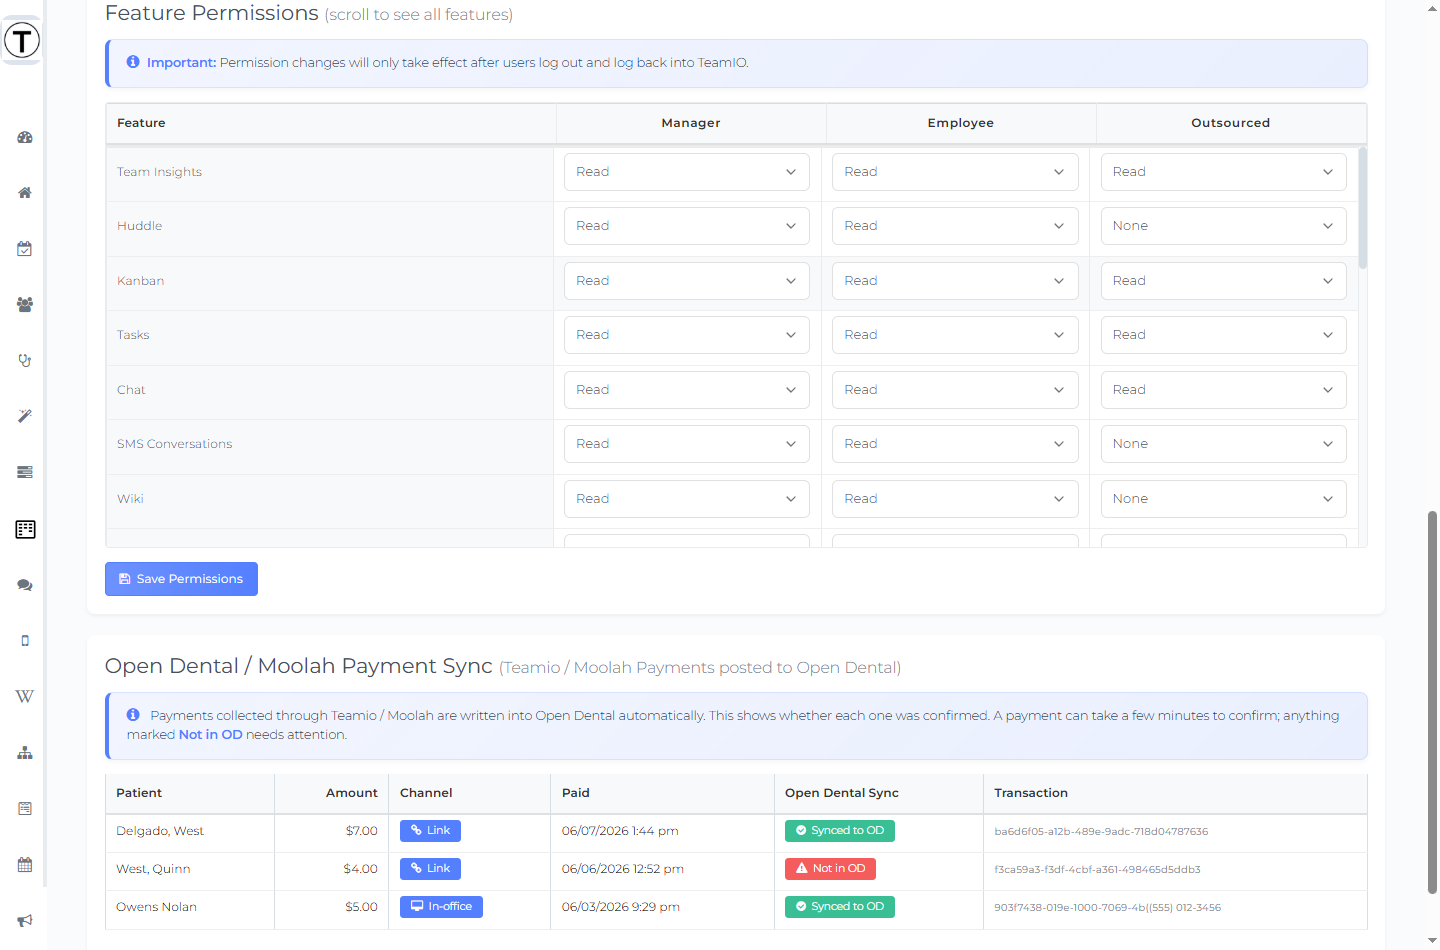1440x950 pixels.
Task: Open Outsourced dropdown for Chat
Action: [1224, 390]
